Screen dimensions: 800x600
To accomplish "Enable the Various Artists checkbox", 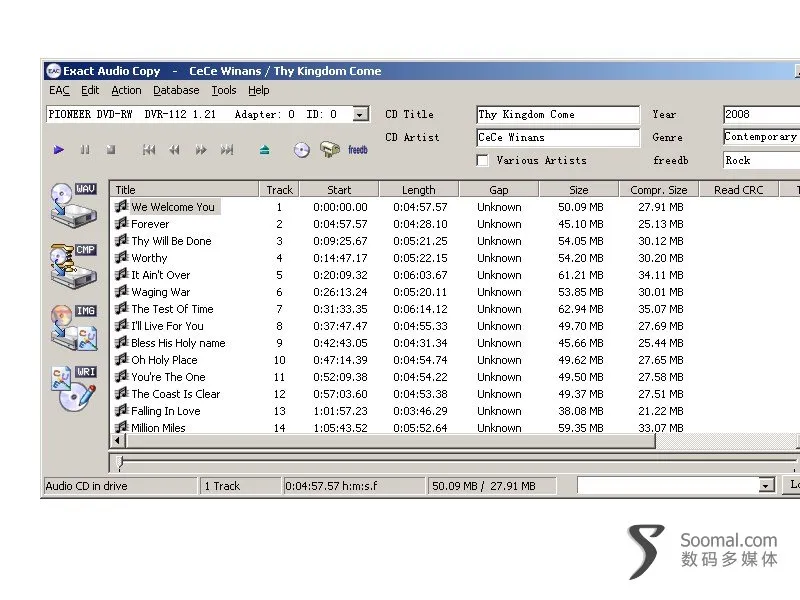I will pos(482,160).
